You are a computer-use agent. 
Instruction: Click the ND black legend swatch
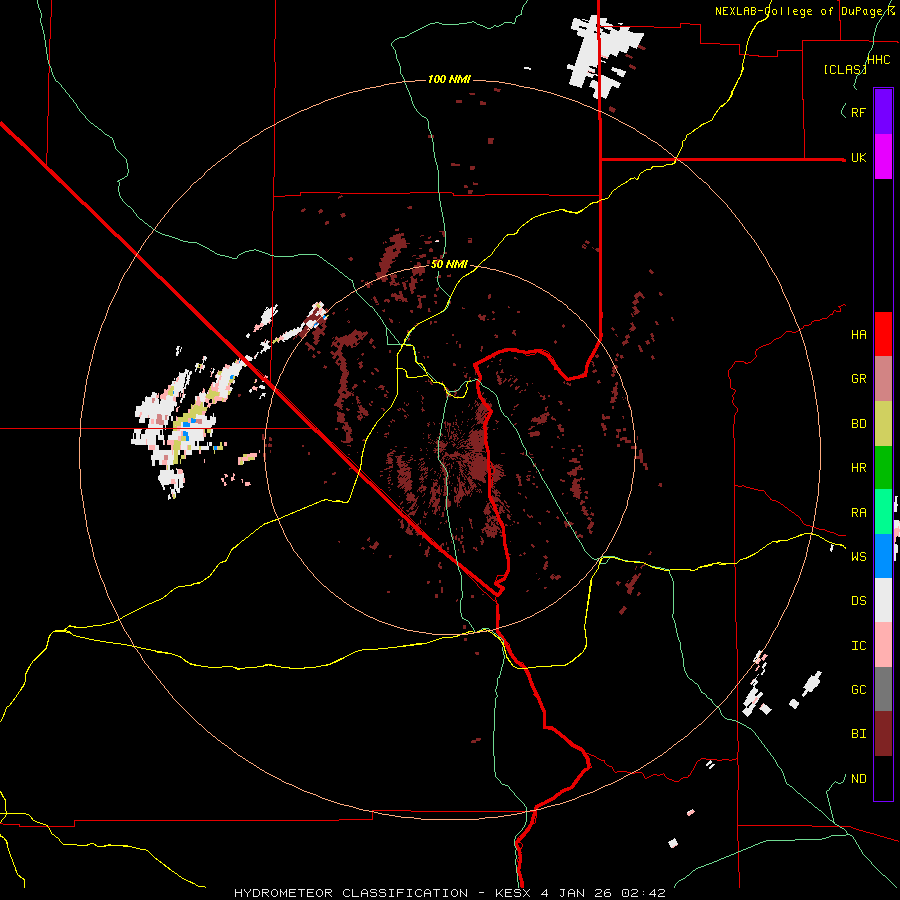(883, 778)
